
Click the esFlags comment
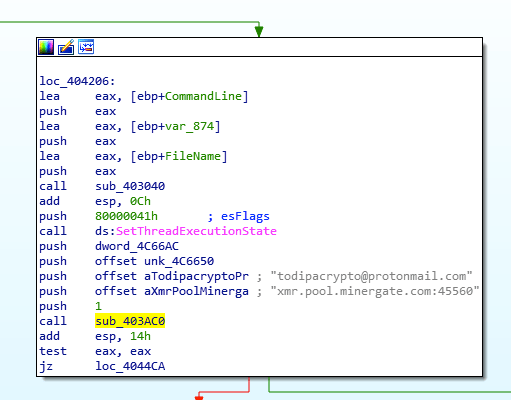click(x=245, y=216)
